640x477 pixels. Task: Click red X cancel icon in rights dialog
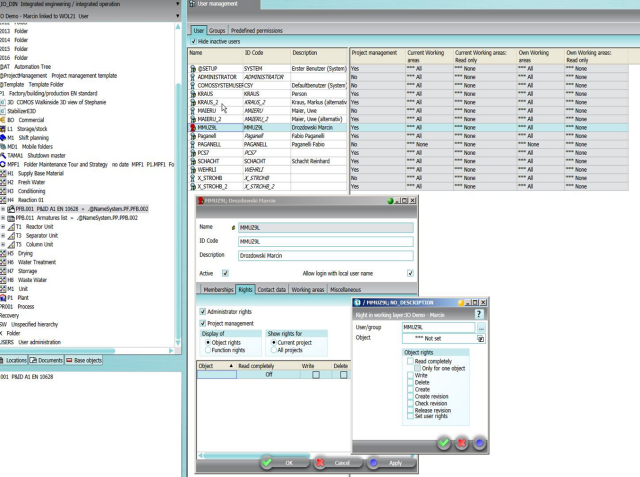point(462,443)
